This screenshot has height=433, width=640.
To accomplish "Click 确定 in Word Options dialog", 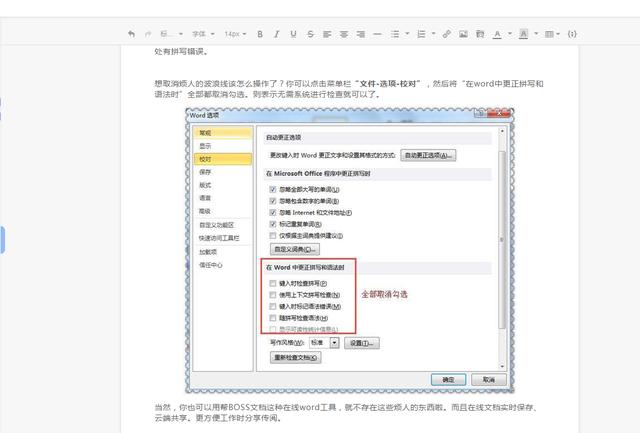I will (x=449, y=380).
